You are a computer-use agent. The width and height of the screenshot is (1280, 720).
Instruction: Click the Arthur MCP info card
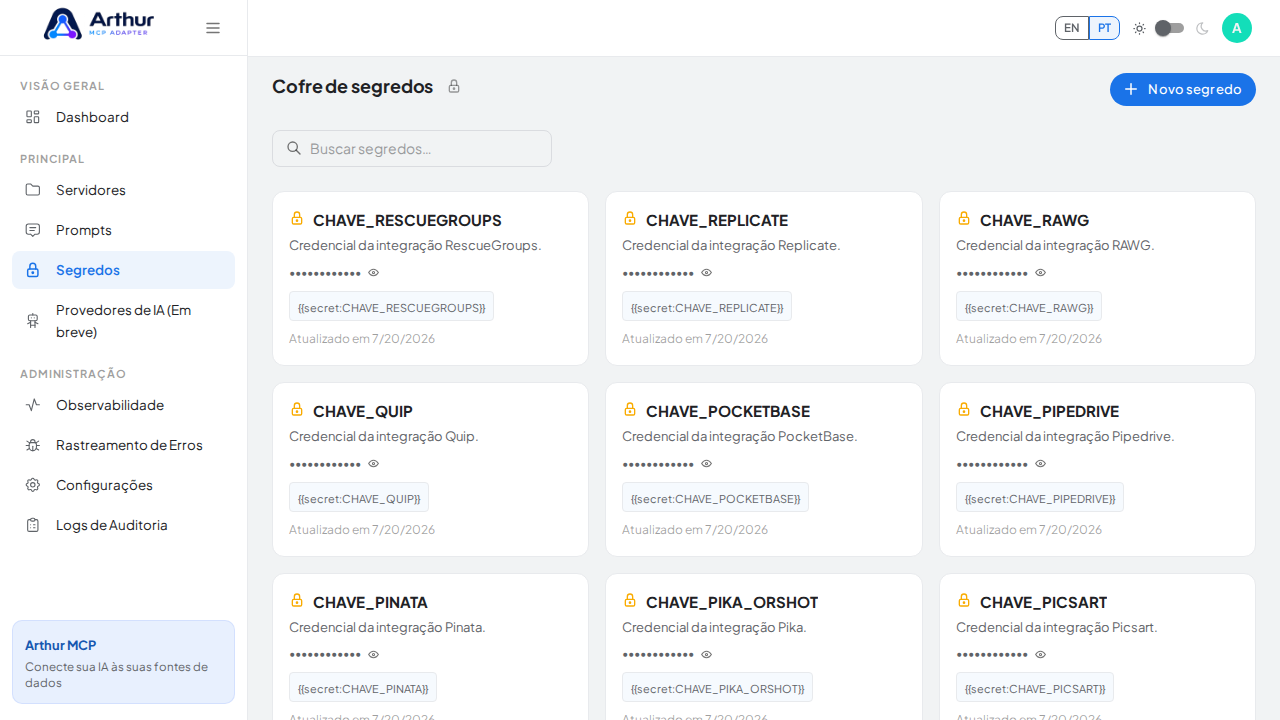[x=123, y=662]
